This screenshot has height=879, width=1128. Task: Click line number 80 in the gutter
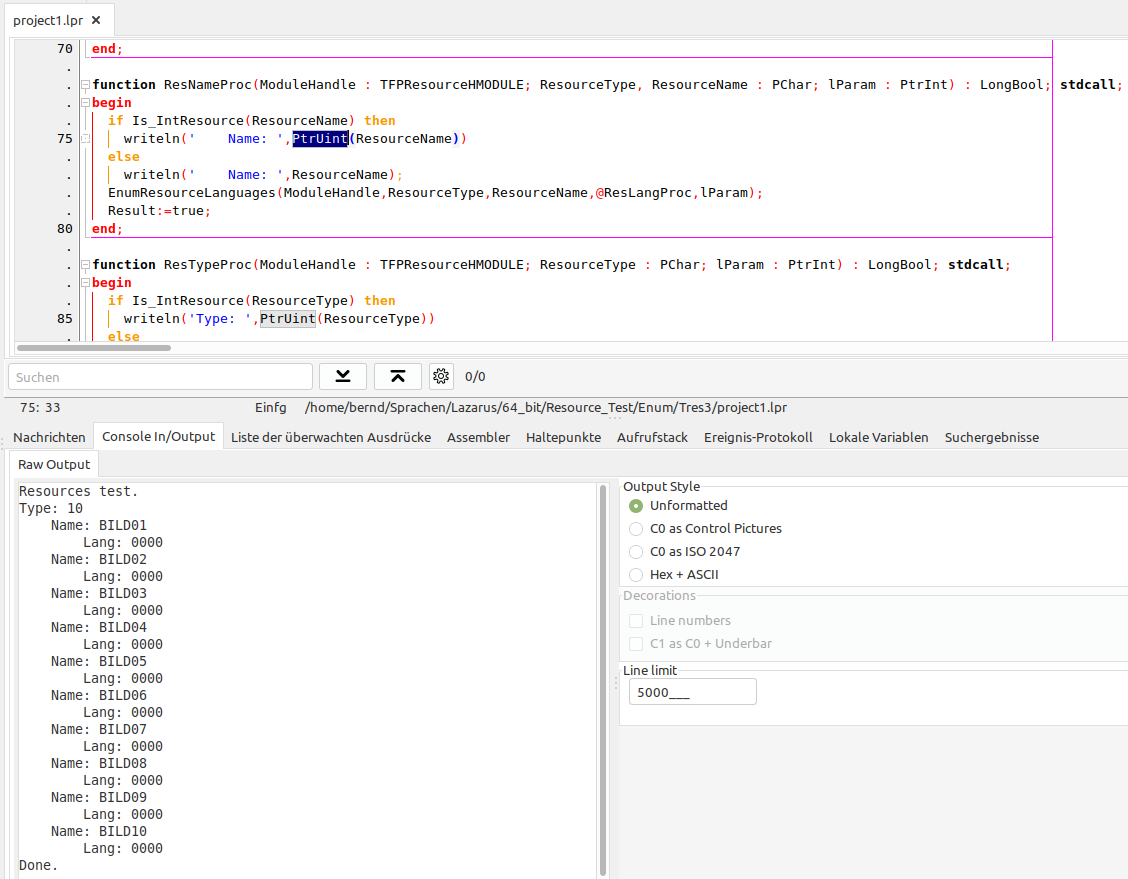pos(65,229)
